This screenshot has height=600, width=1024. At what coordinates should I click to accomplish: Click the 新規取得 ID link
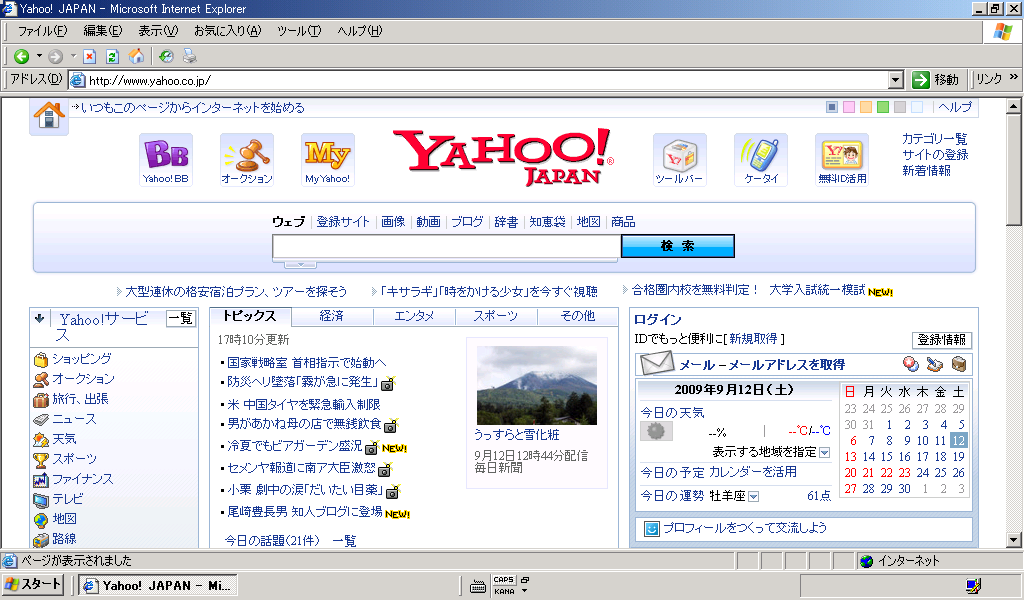754,339
